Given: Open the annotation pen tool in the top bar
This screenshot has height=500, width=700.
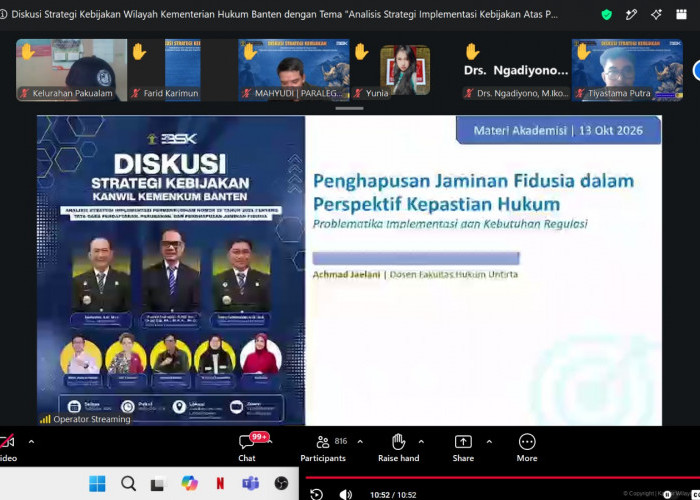Looking at the screenshot, I should click(x=631, y=15).
